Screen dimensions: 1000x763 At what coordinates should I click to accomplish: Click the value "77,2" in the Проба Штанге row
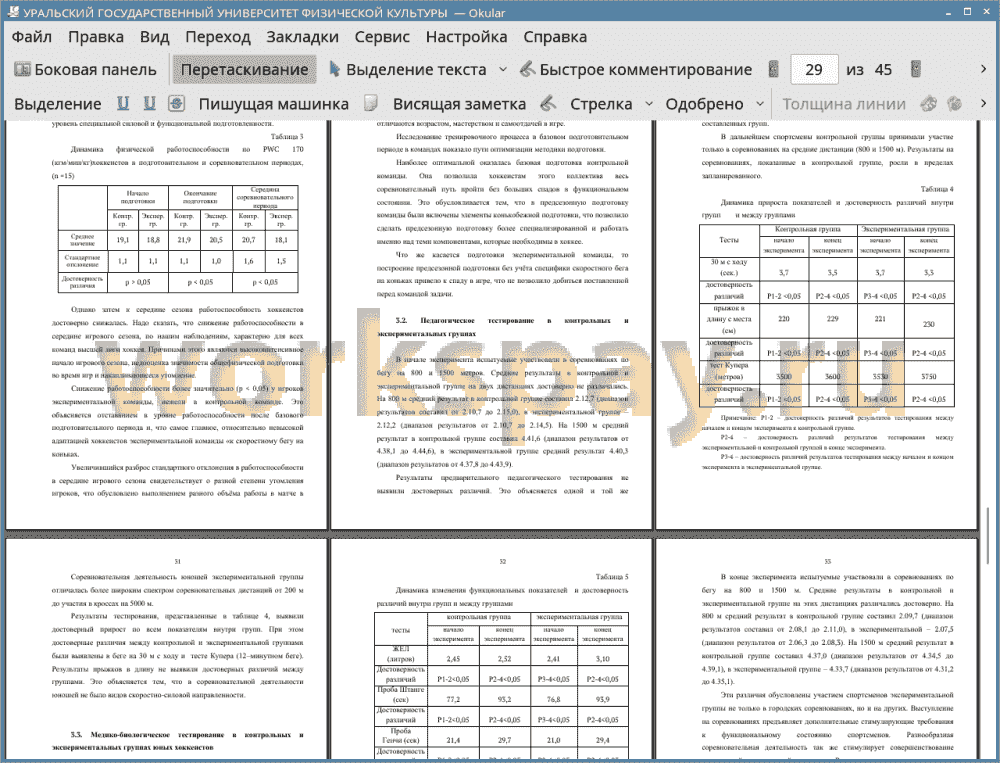coord(453,699)
